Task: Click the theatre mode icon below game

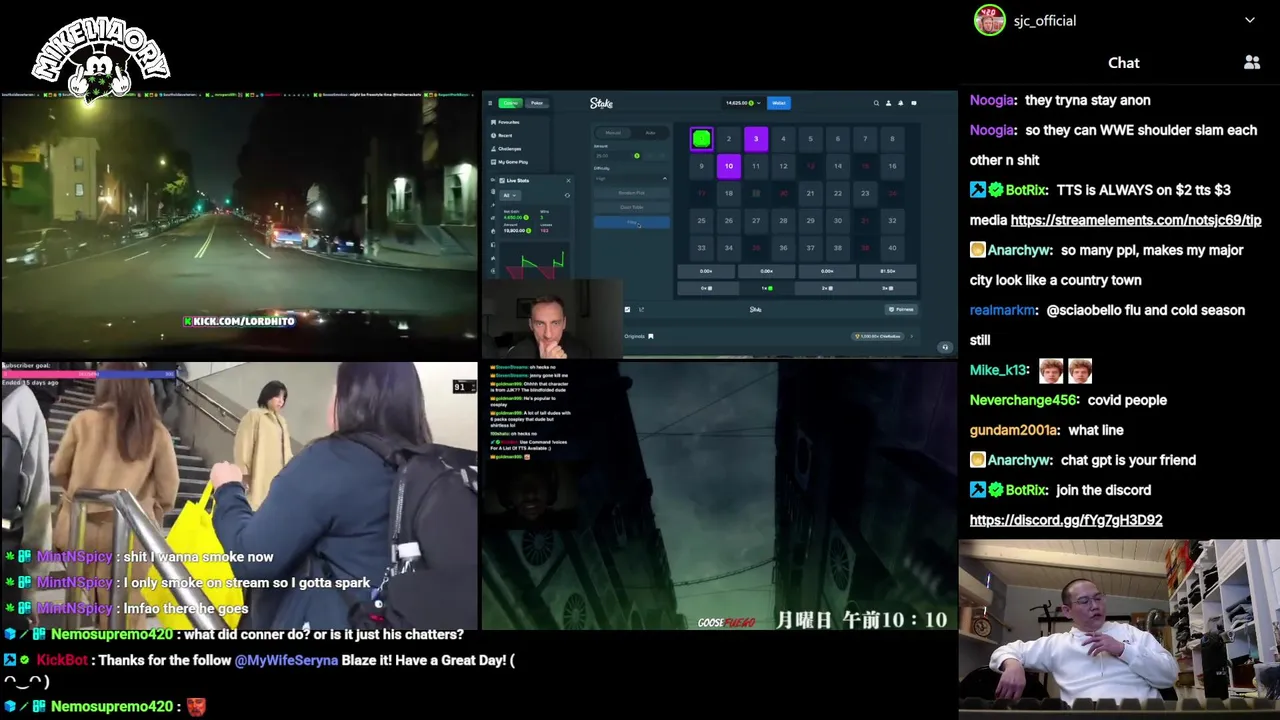Action: [x=641, y=309]
